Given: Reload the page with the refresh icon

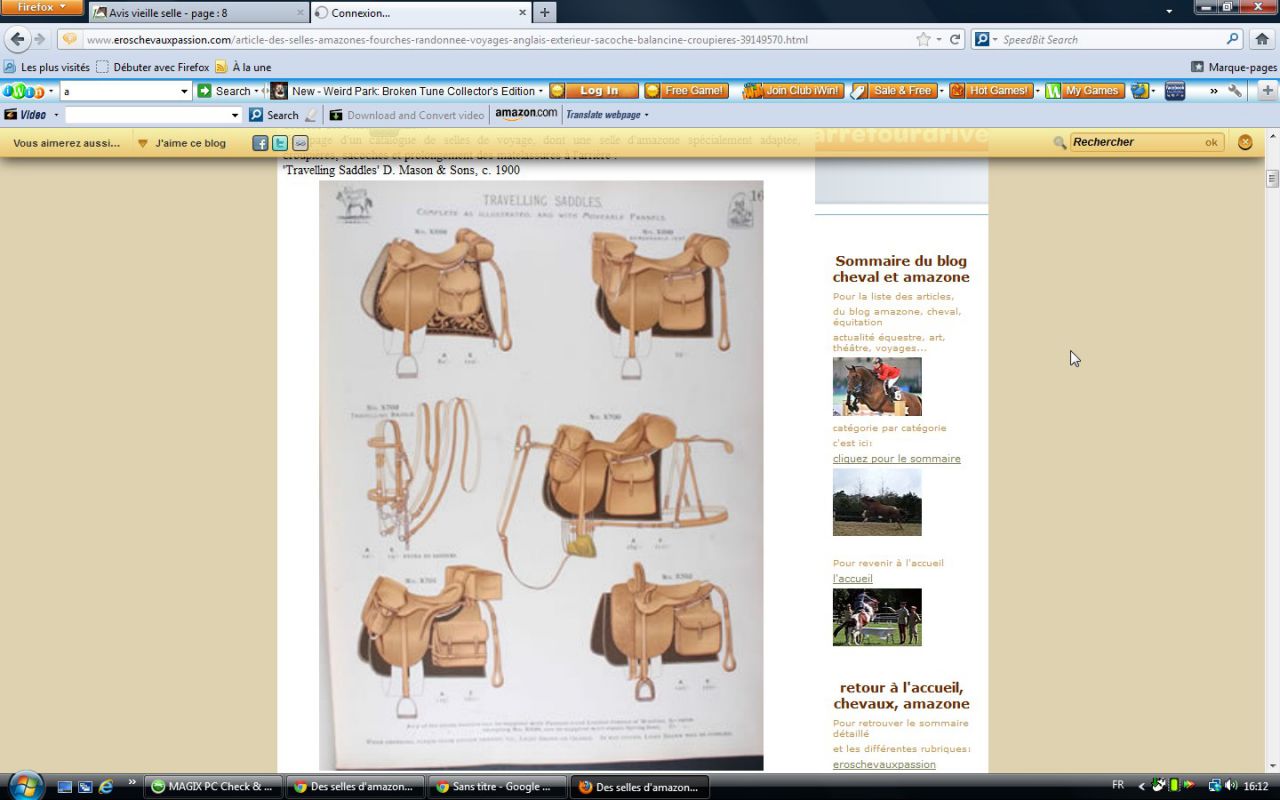Looking at the screenshot, I should (x=955, y=40).
